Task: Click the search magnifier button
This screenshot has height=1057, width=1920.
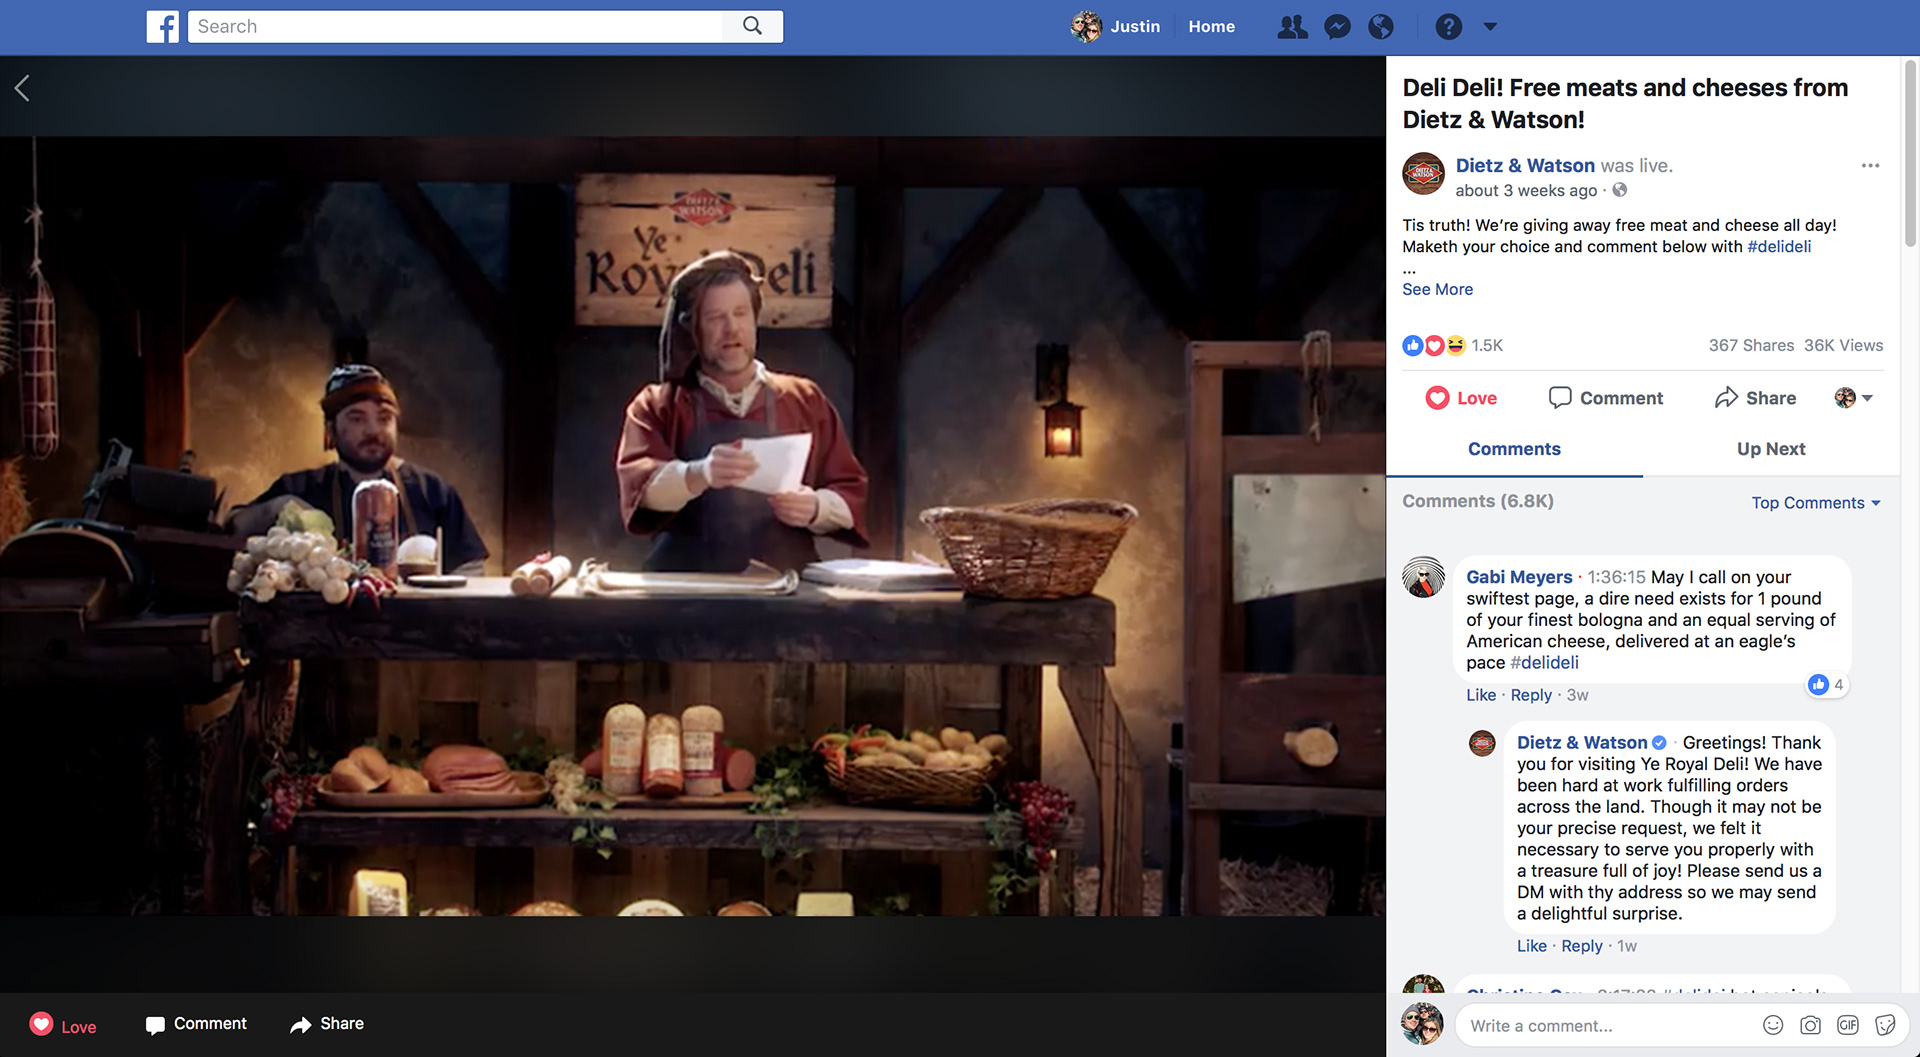Action: 752,26
